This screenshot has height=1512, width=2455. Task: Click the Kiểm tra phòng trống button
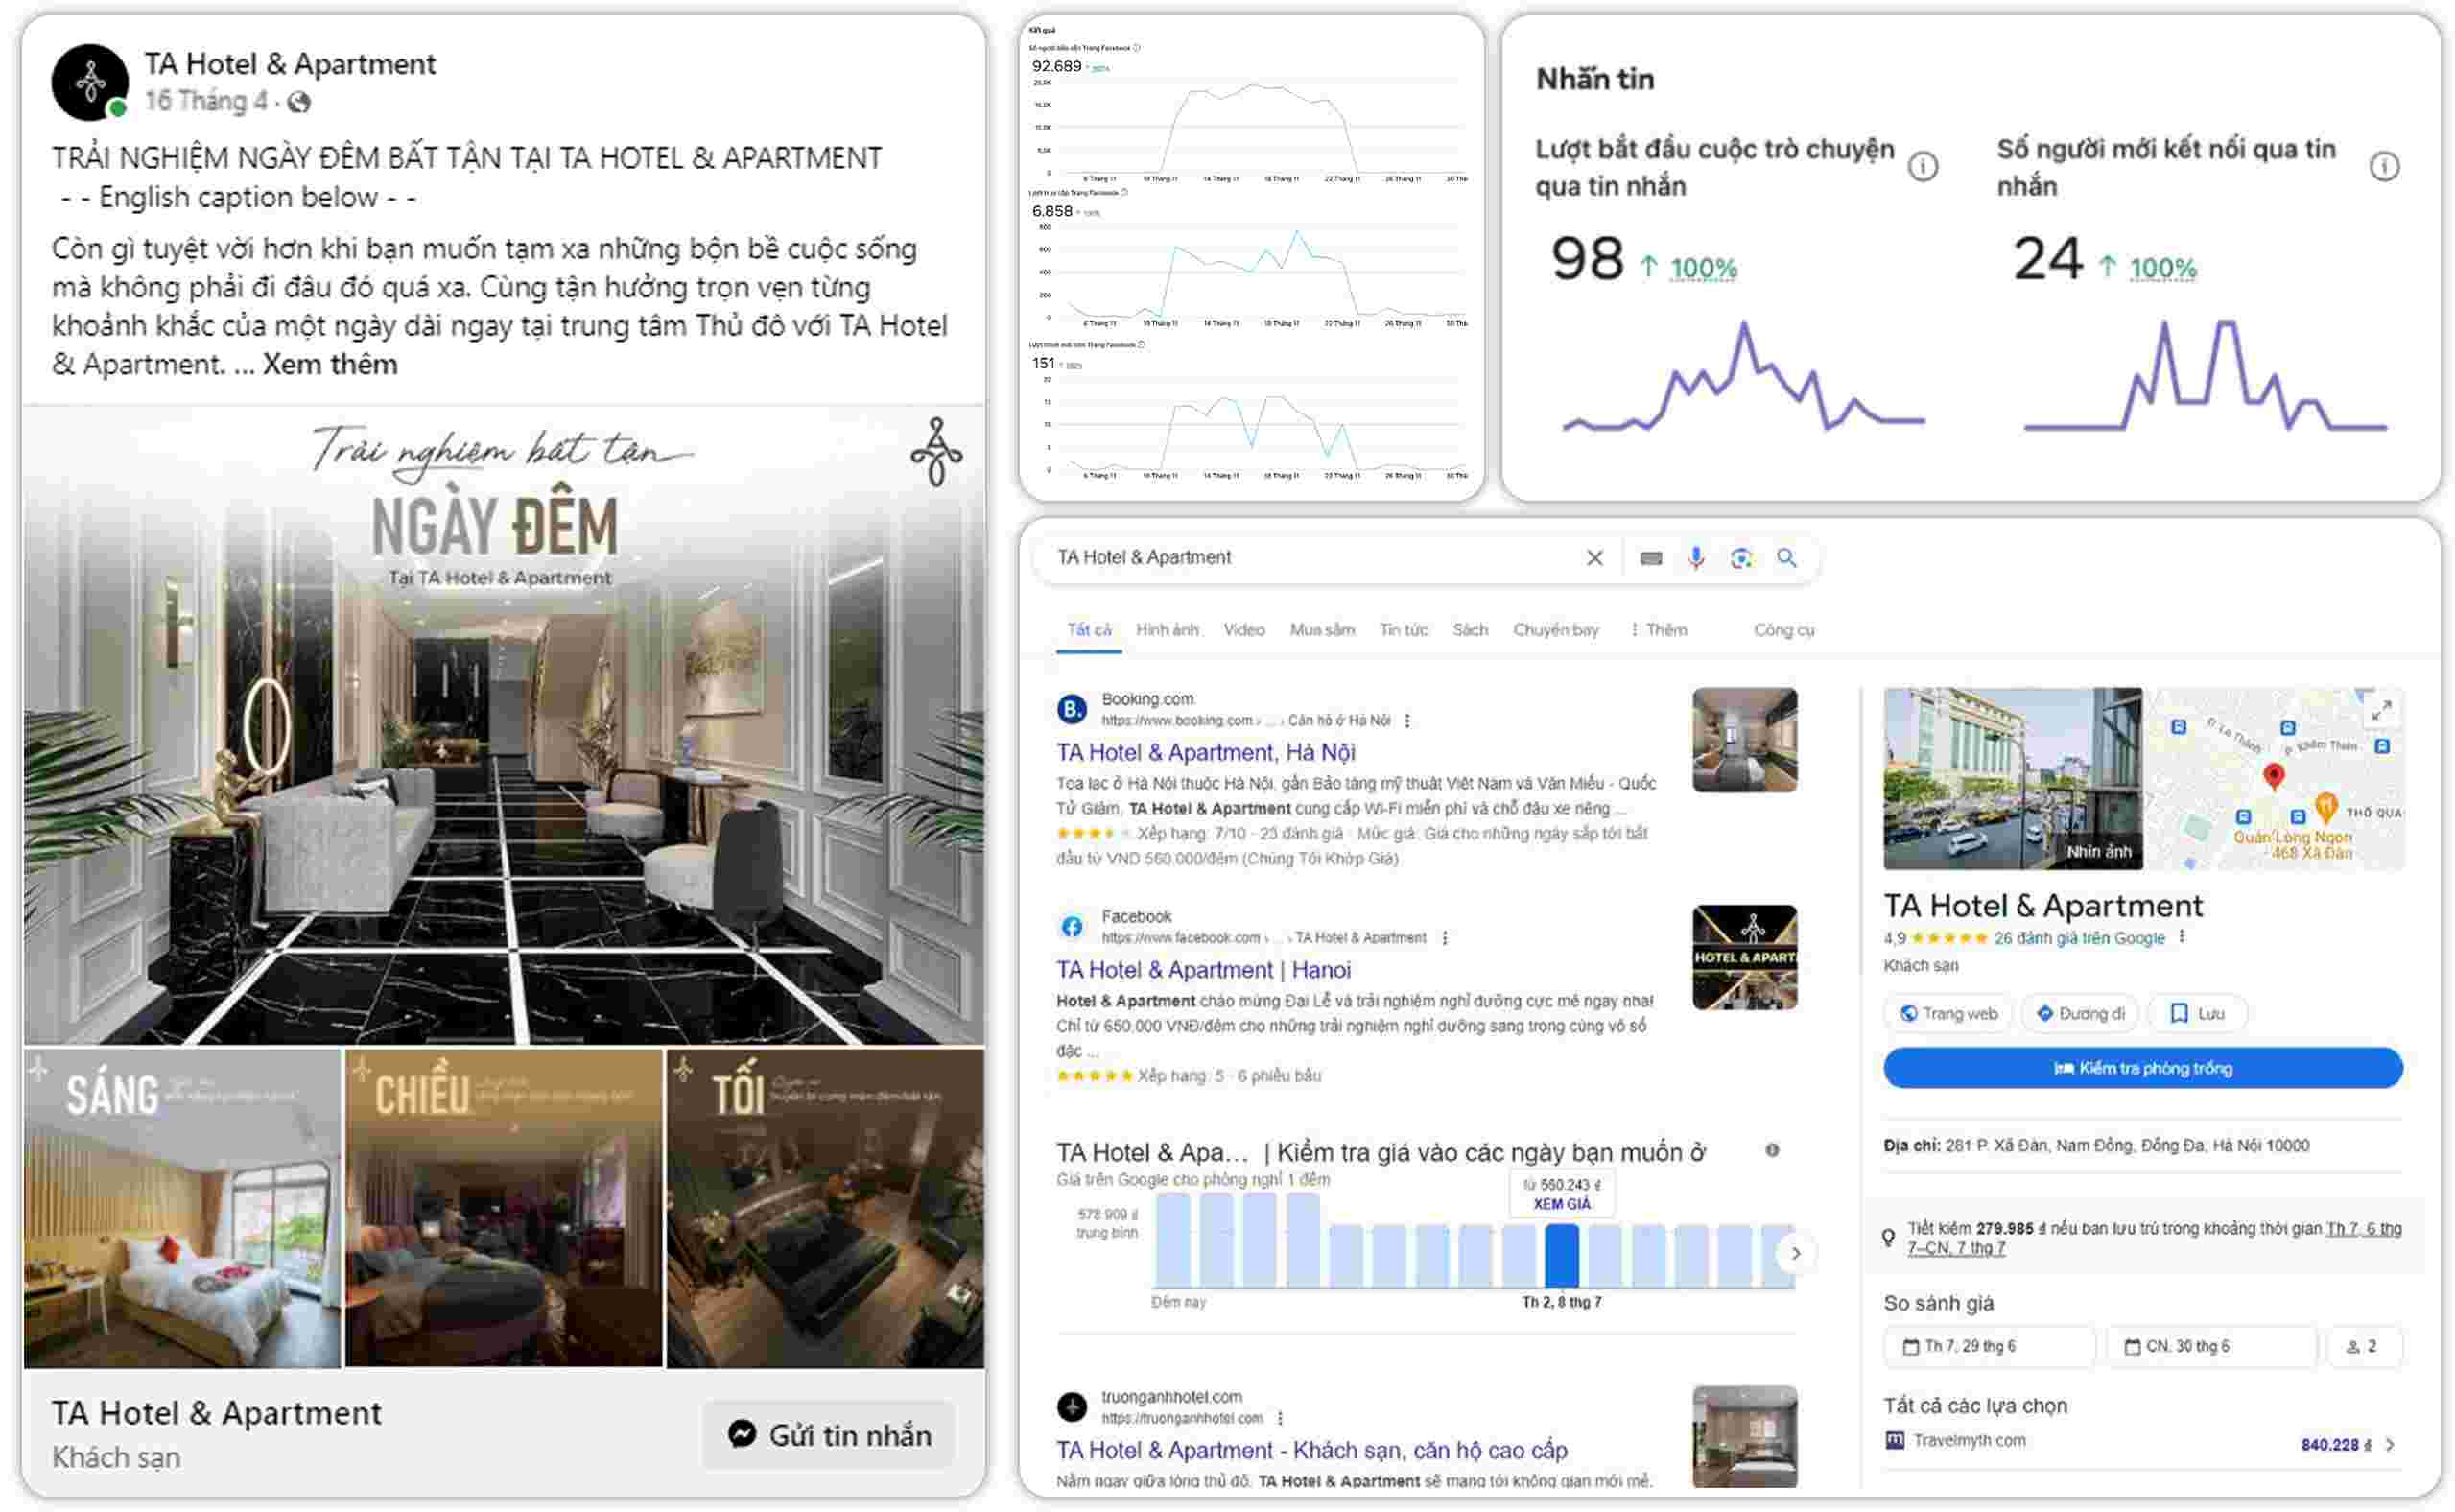tap(2142, 1068)
